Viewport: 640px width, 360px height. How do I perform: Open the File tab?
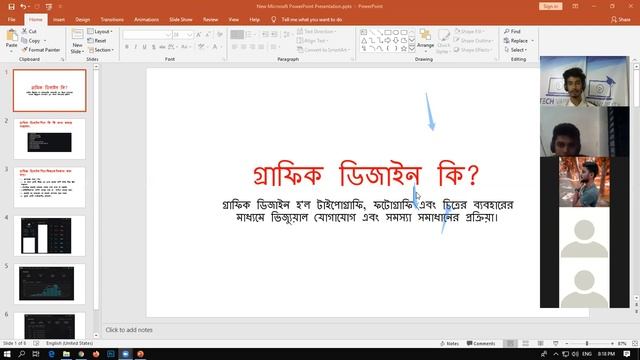[x=11, y=20]
